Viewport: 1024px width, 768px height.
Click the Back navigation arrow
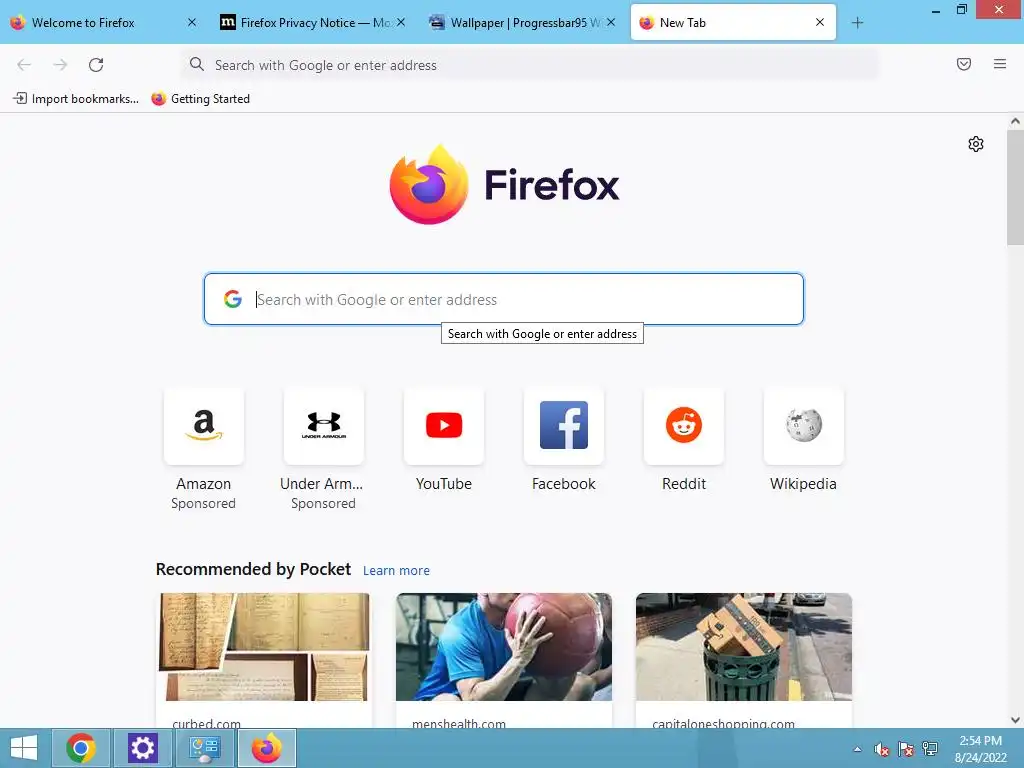[x=24, y=65]
